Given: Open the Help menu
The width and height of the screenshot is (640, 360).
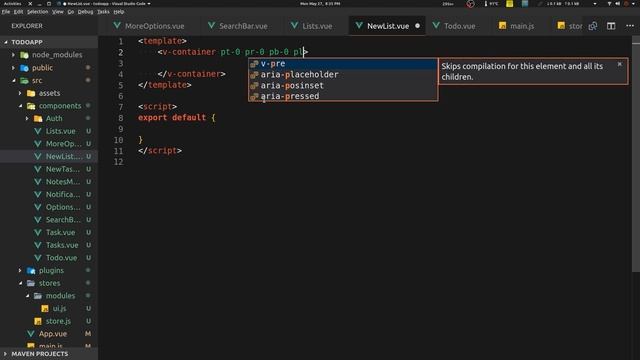Looking at the screenshot, I should coord(119,12).
